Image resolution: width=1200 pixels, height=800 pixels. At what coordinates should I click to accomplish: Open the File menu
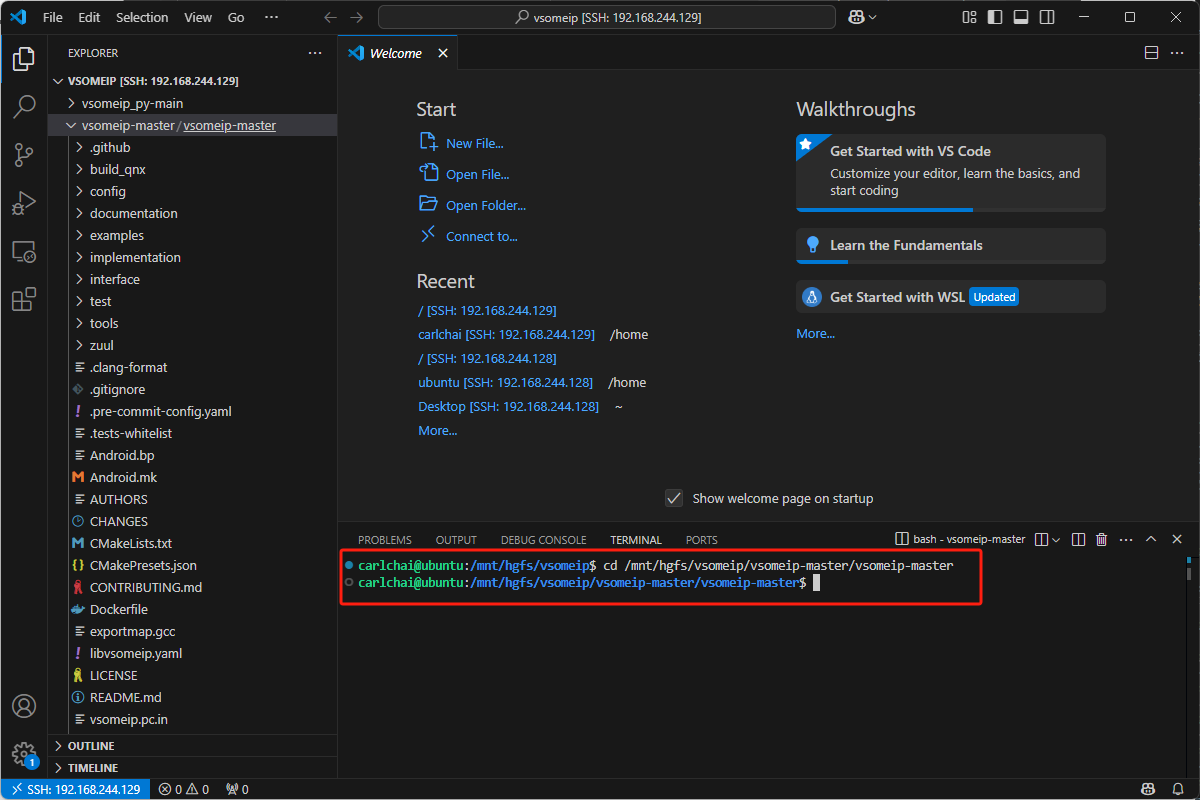point(53,17)
